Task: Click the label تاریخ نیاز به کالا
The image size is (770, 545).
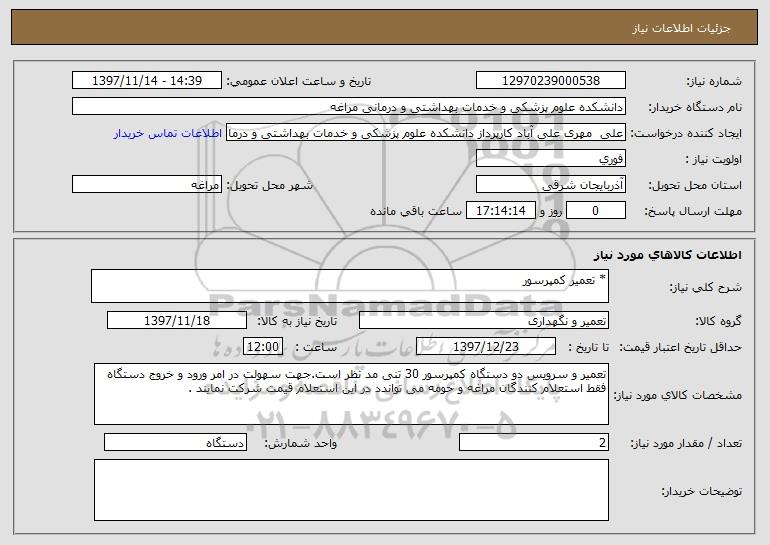Action: point(297,322)
